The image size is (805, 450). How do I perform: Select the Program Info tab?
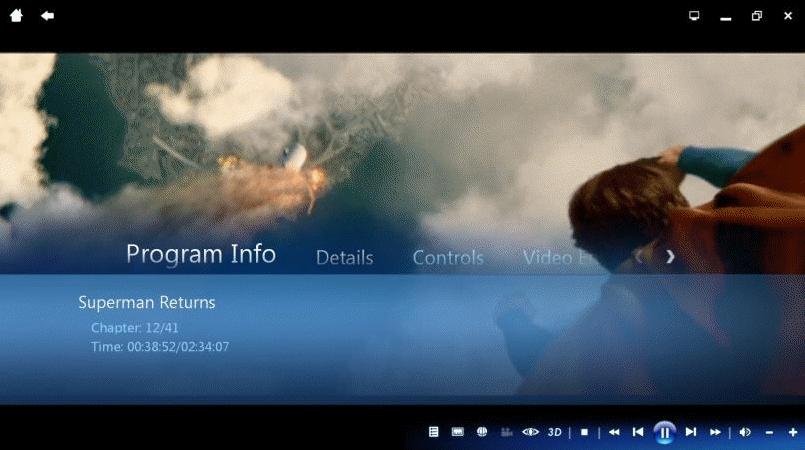201,254
